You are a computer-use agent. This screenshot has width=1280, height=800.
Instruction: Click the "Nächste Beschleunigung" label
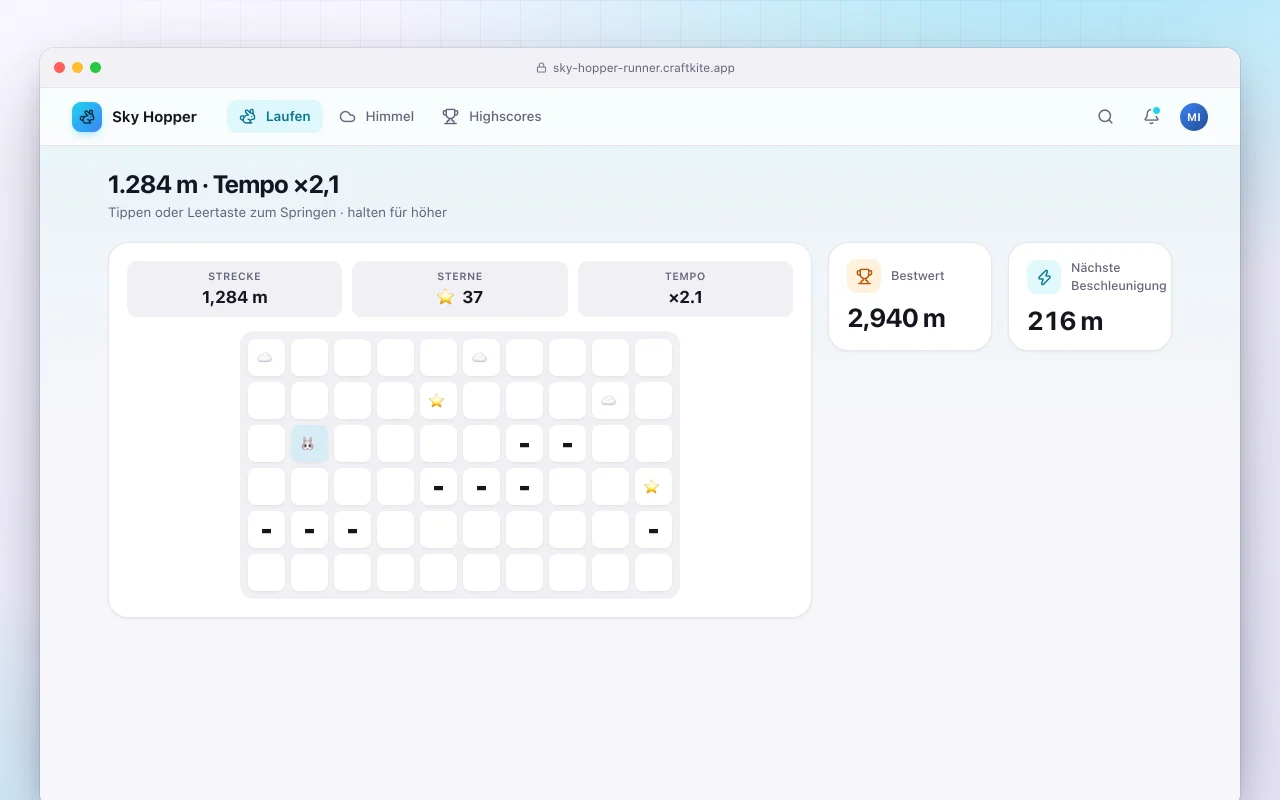[1118, 277]
